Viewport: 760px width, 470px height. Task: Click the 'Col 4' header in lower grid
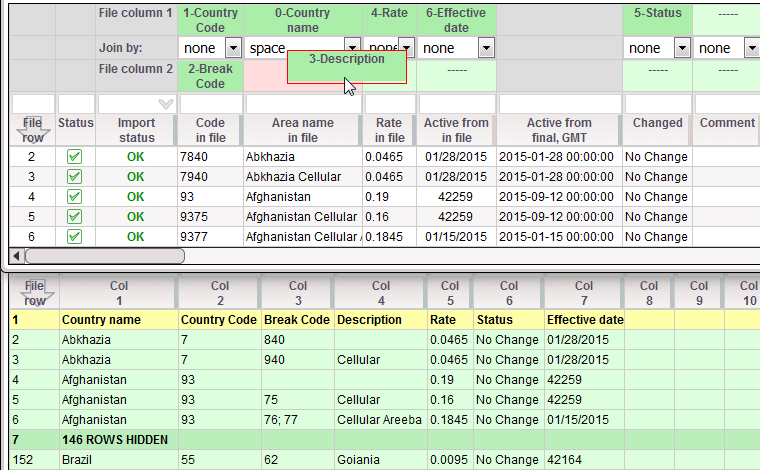tap(381, 293)
